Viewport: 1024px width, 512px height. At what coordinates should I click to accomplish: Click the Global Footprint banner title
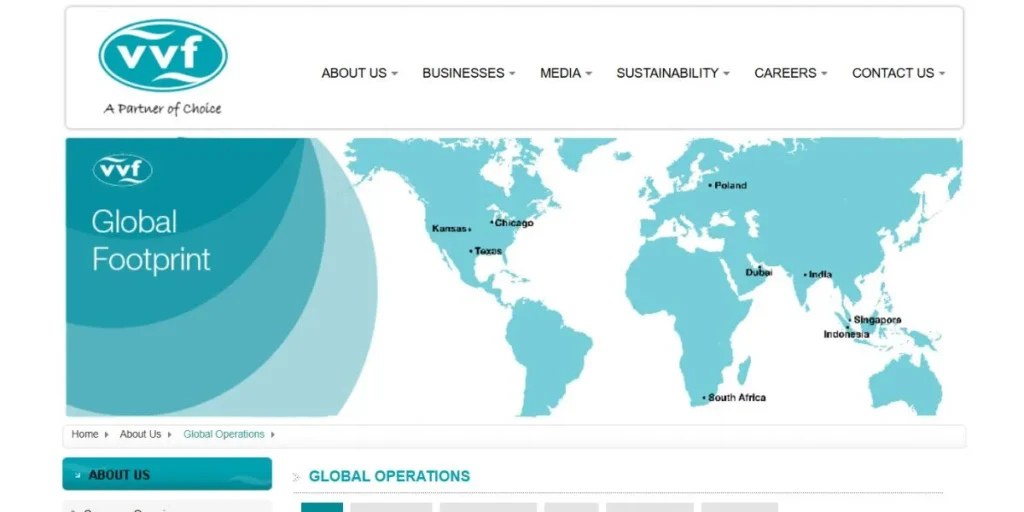click(151, 240)
